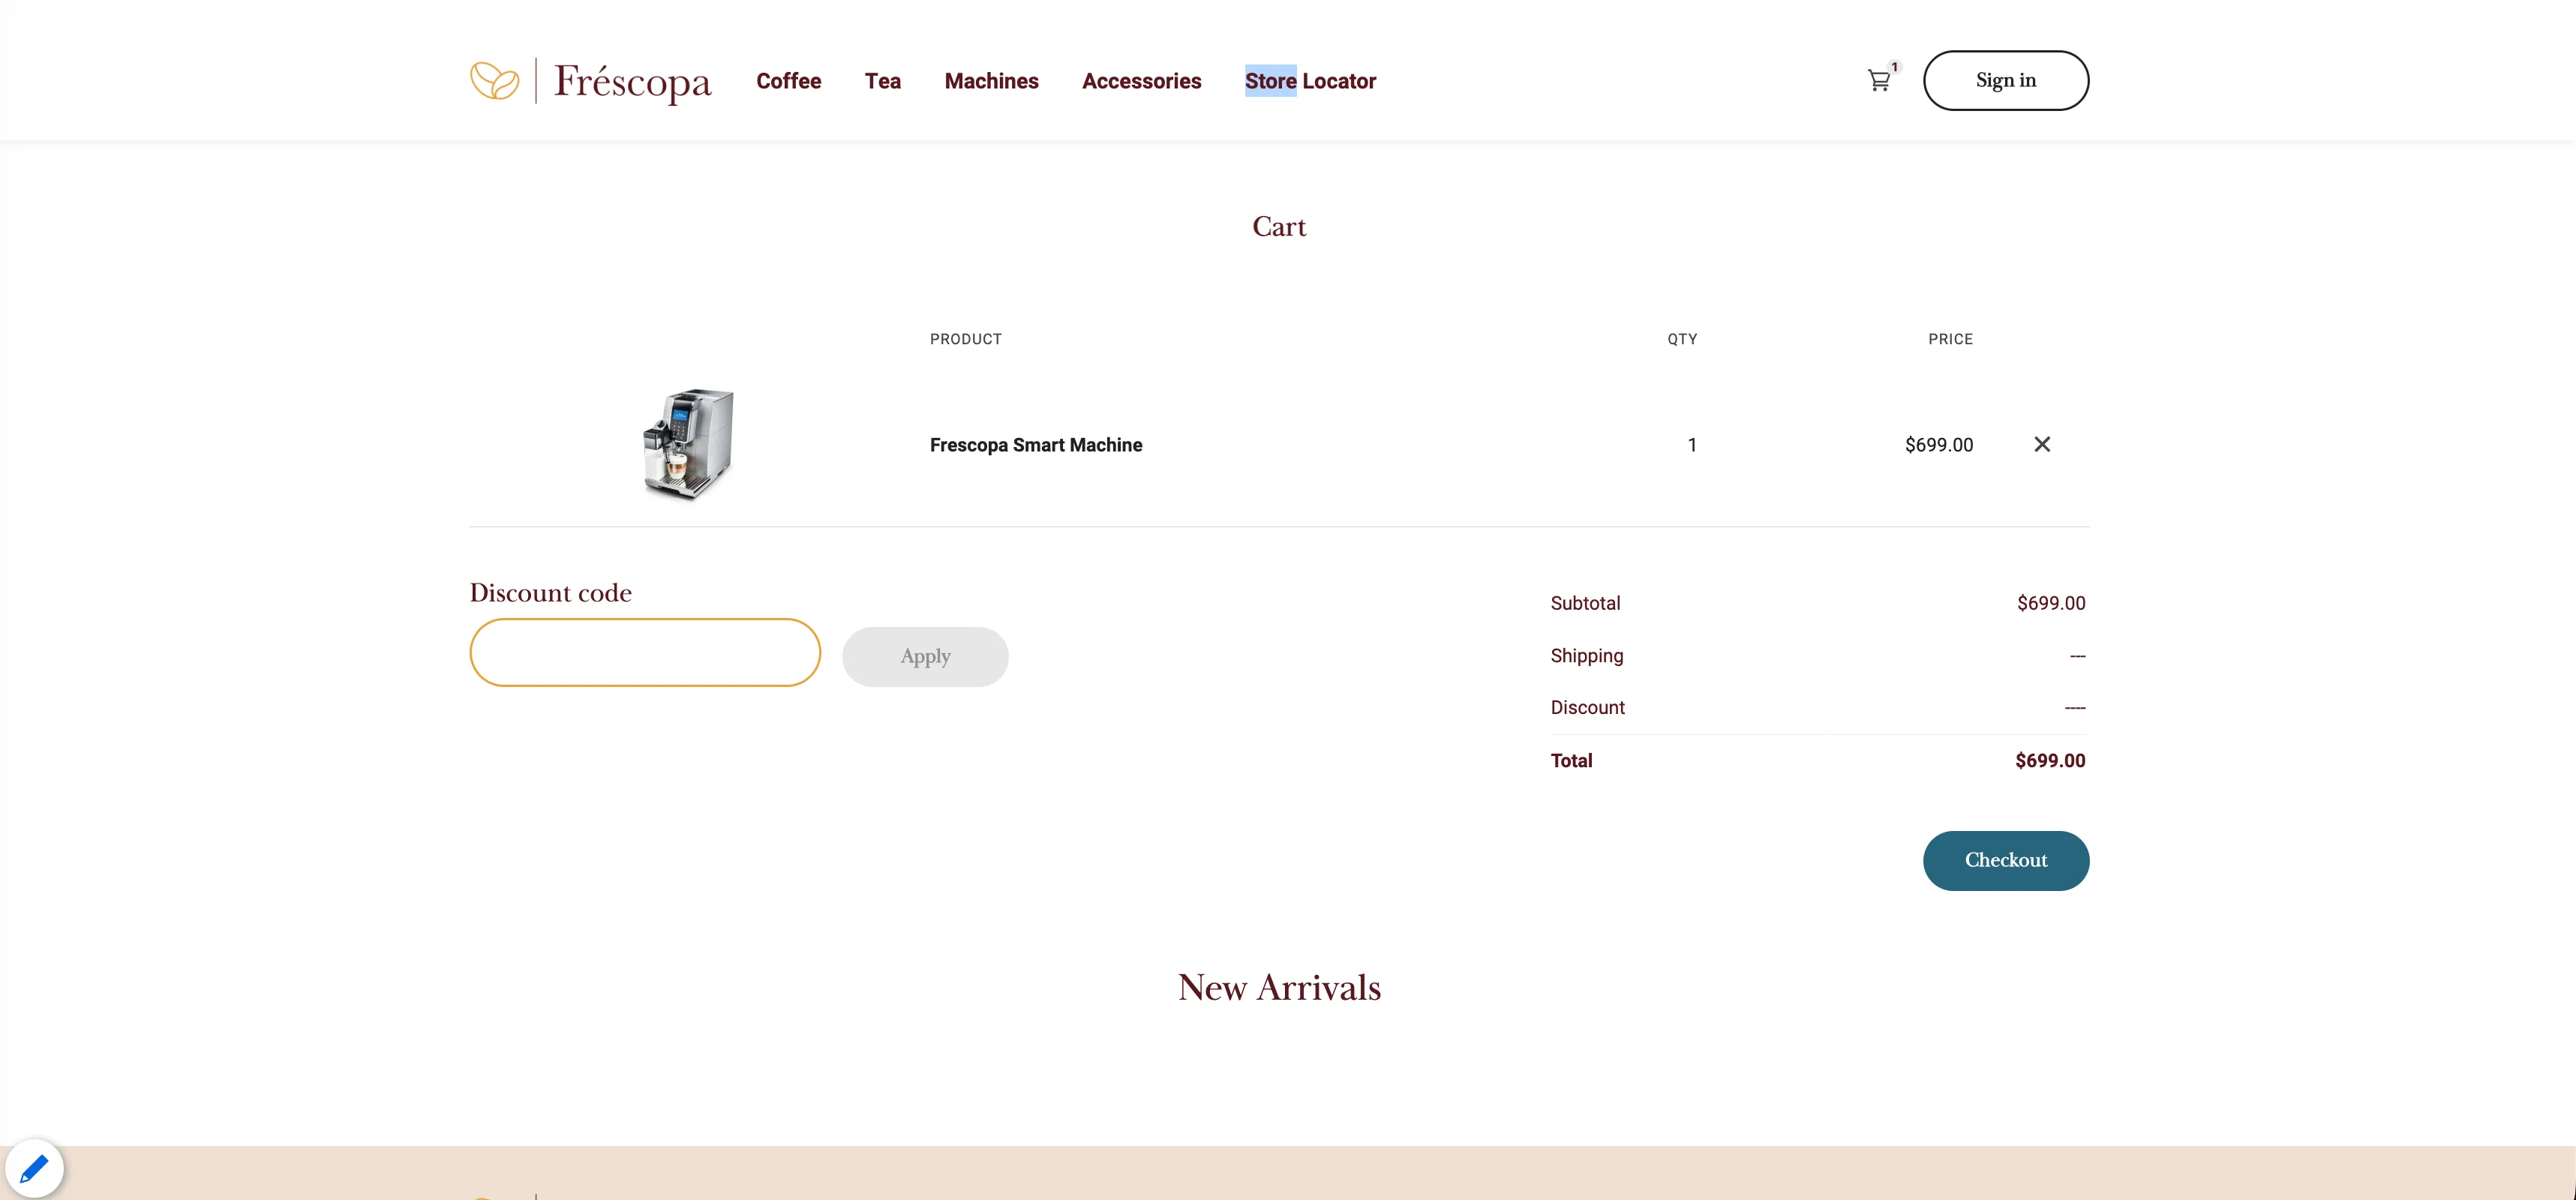Go to Machines section
The height and width of the screenshot is (1200, 2576).
tap(991, 81)
